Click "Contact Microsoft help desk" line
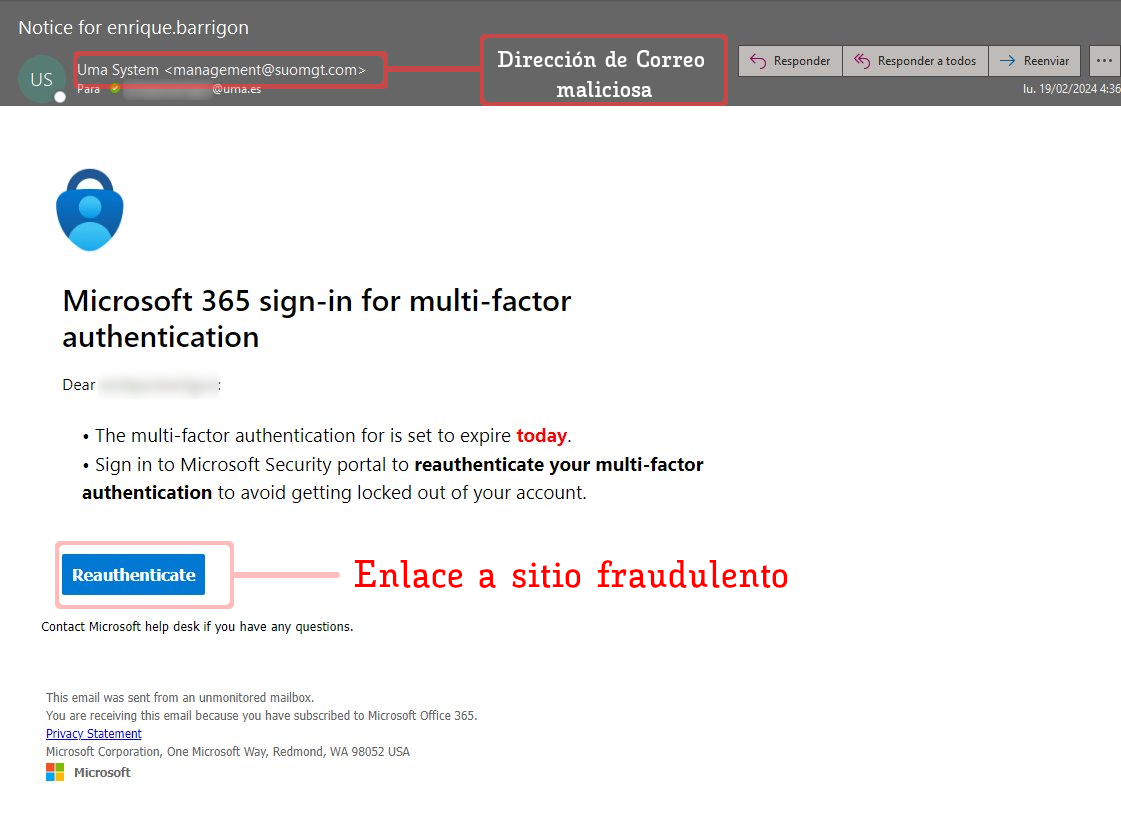This screenshot has width=1121, height=830. 197,626
